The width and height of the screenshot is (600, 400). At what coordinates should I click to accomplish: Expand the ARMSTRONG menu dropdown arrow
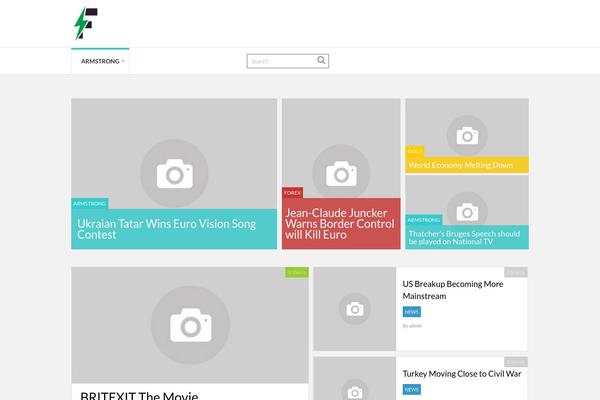click(x=123, y=61)
